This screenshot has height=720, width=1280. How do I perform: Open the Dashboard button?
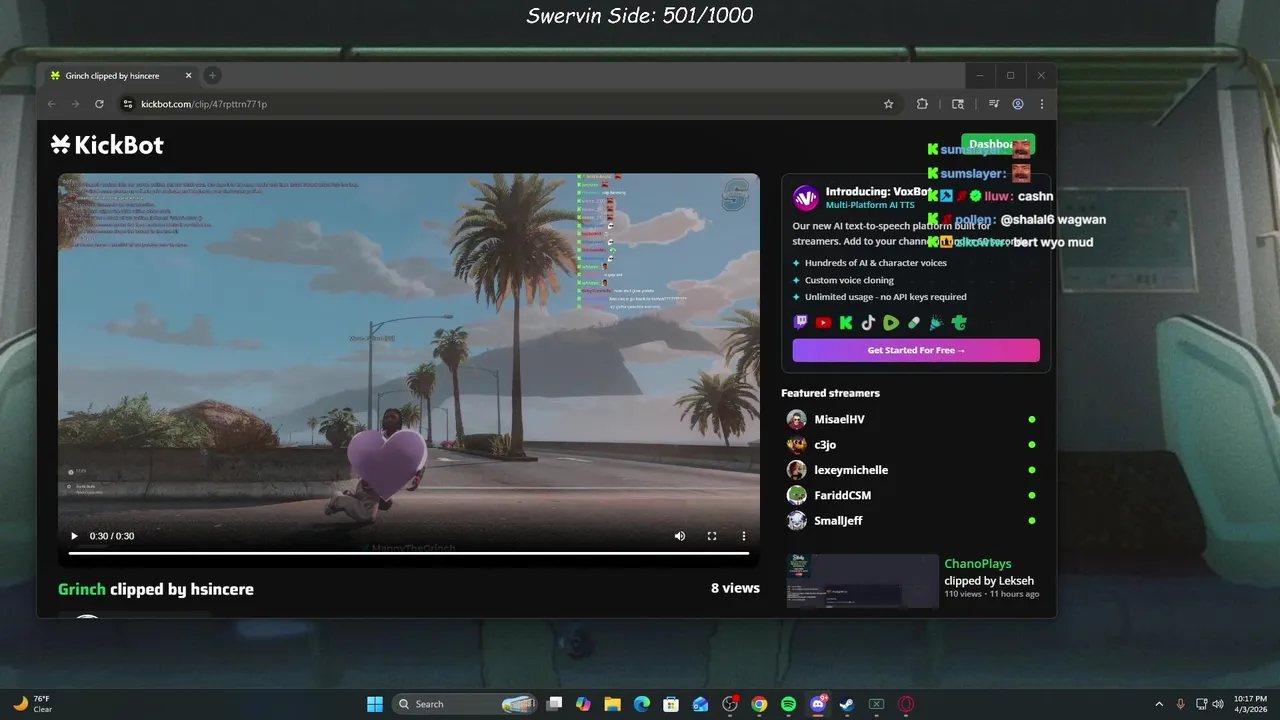click(x=997, y=145)
